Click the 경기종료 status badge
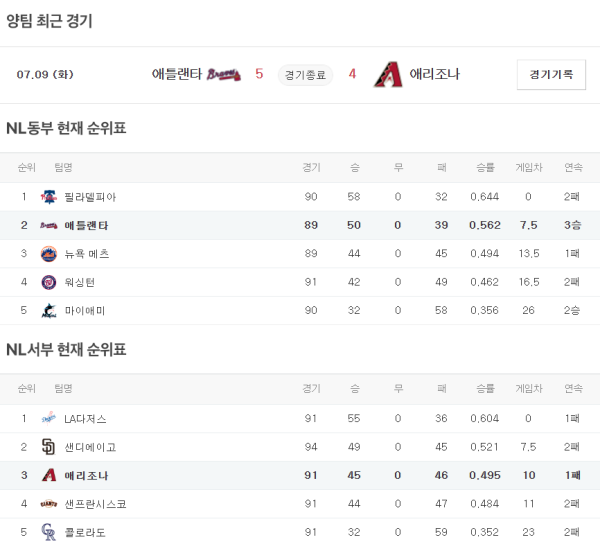This screenshot has width=600, height=551. tap(305, 74)
